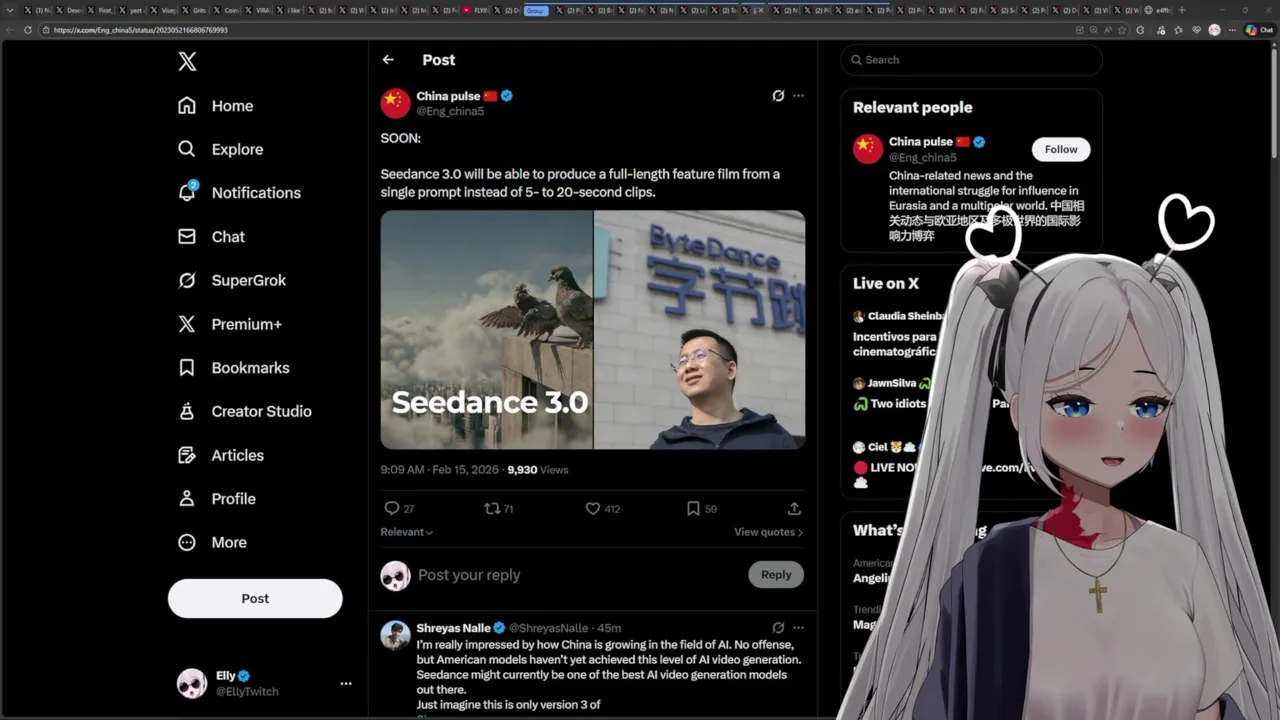Open the Claudia Sheinbaum live item
The height and width of the screenshot is (720, 1280).
(900, 333)
